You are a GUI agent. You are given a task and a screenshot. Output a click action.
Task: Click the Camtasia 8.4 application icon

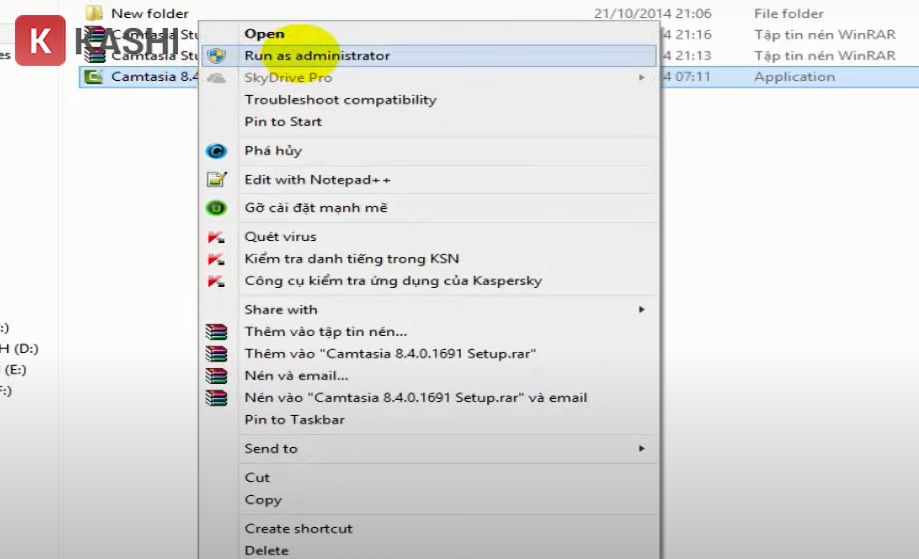pos(94,77)
